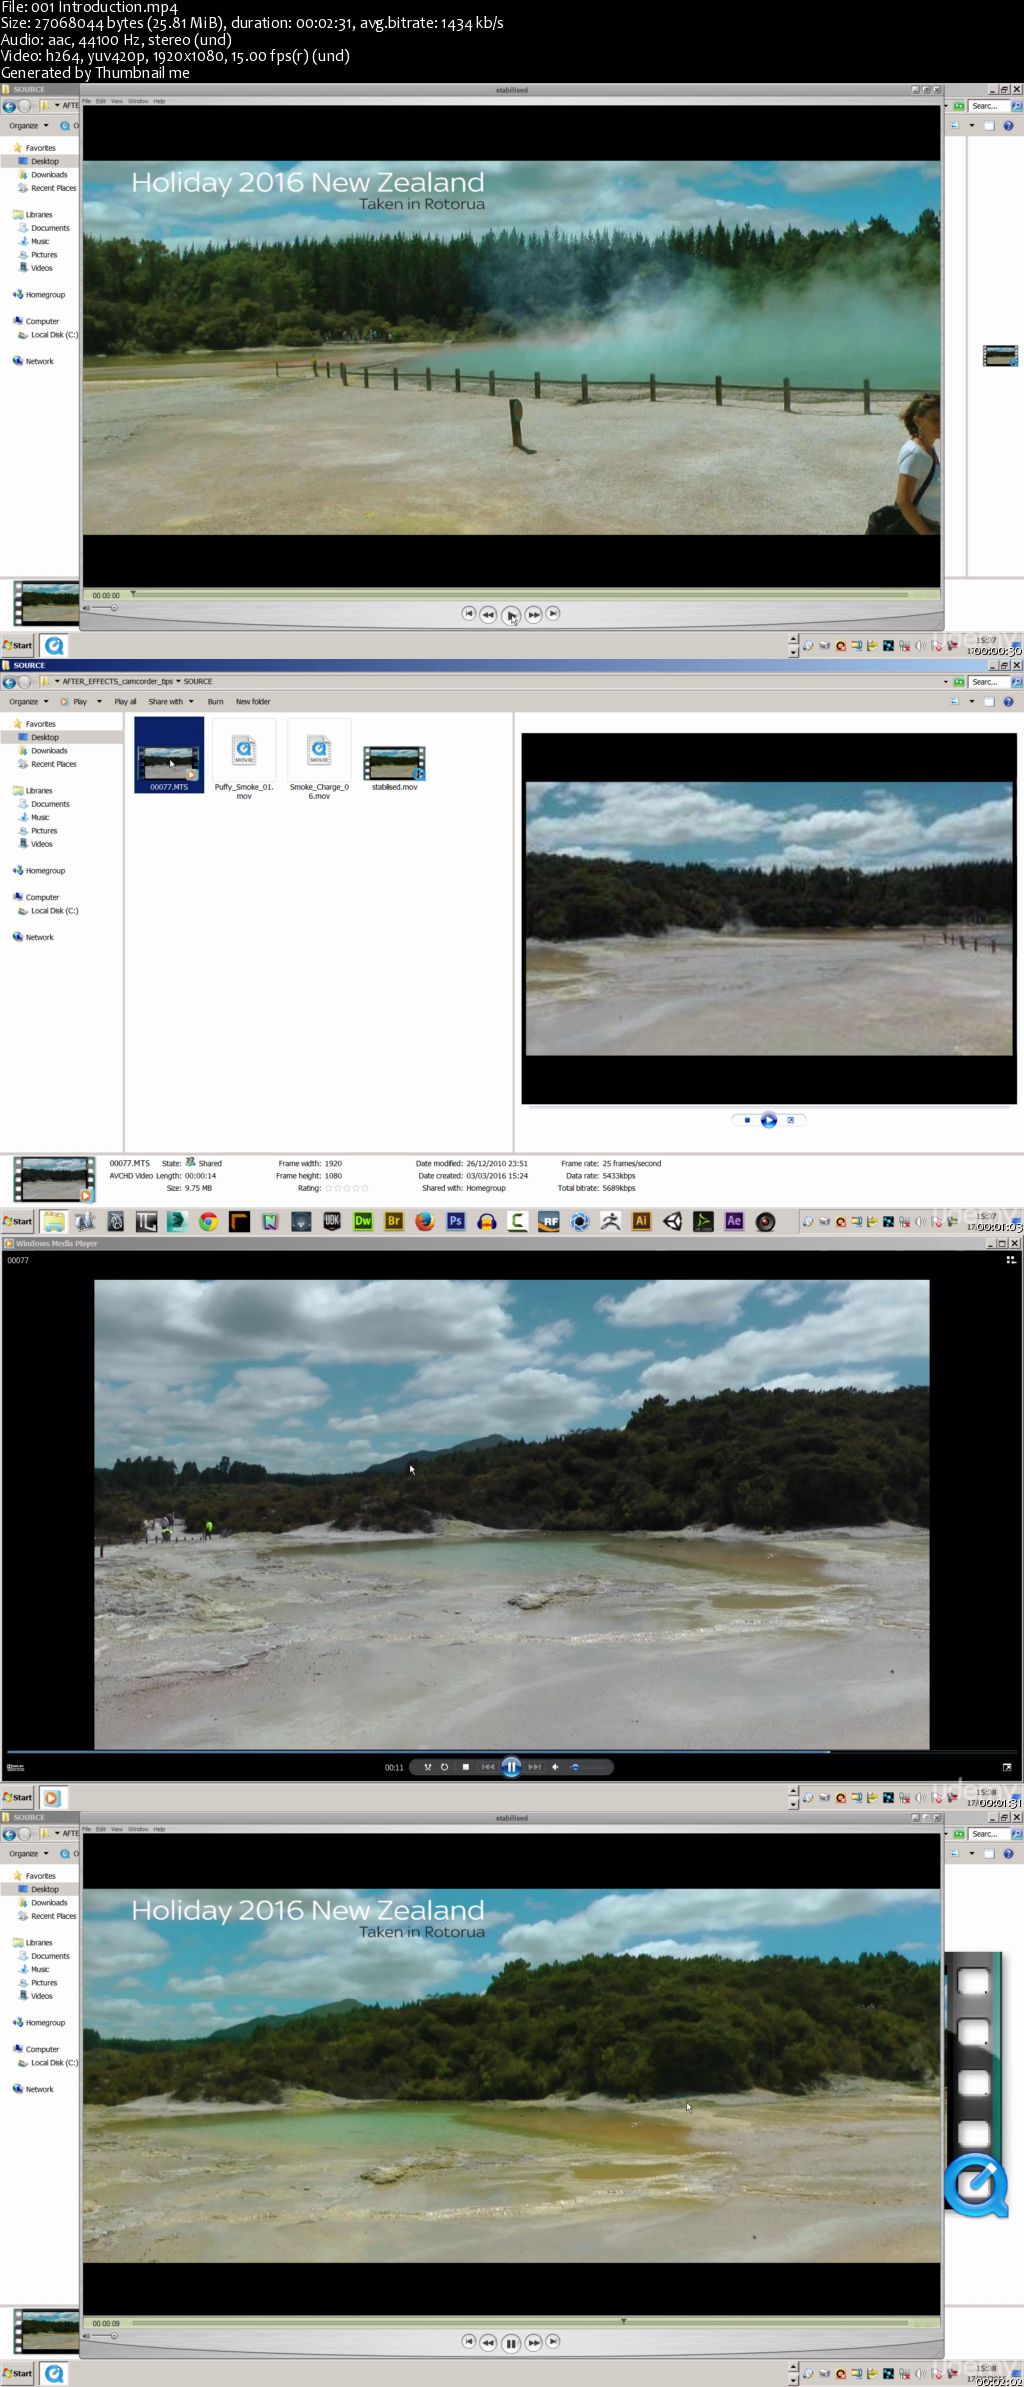This screenshot has height=2387, width=1024.
Task: Open Audacity headphones taskbar icon
Action: [487, 1221]
